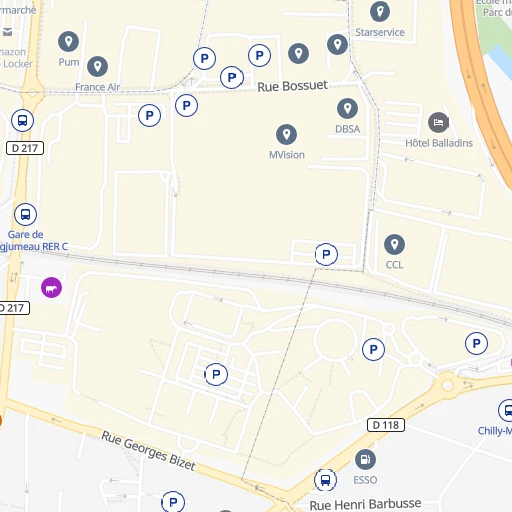This screenshot has width=512, height=512.
Task: Select the Pum location marker
Action: 68,42
